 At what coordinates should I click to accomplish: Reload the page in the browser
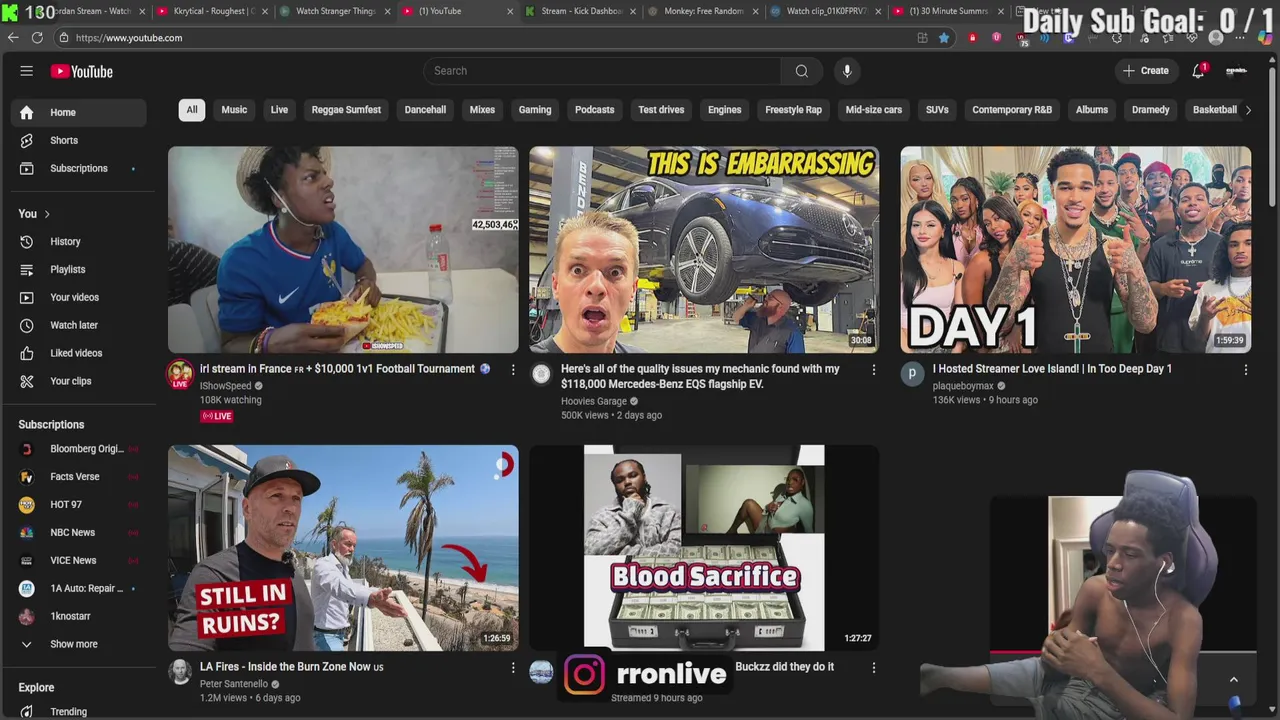[x=37, y=37]
